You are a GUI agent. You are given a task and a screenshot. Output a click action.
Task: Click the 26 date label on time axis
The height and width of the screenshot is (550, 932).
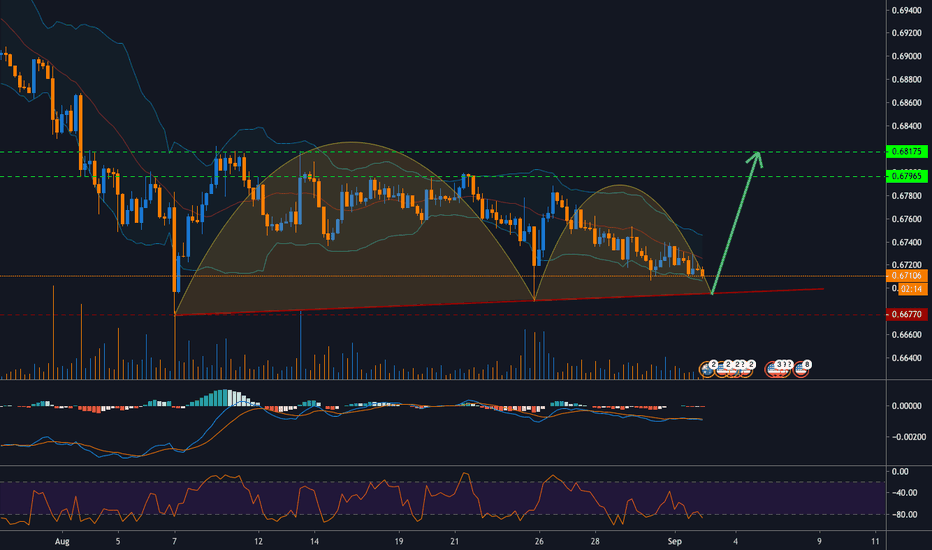pyautogui.click(x=539, y=542)
